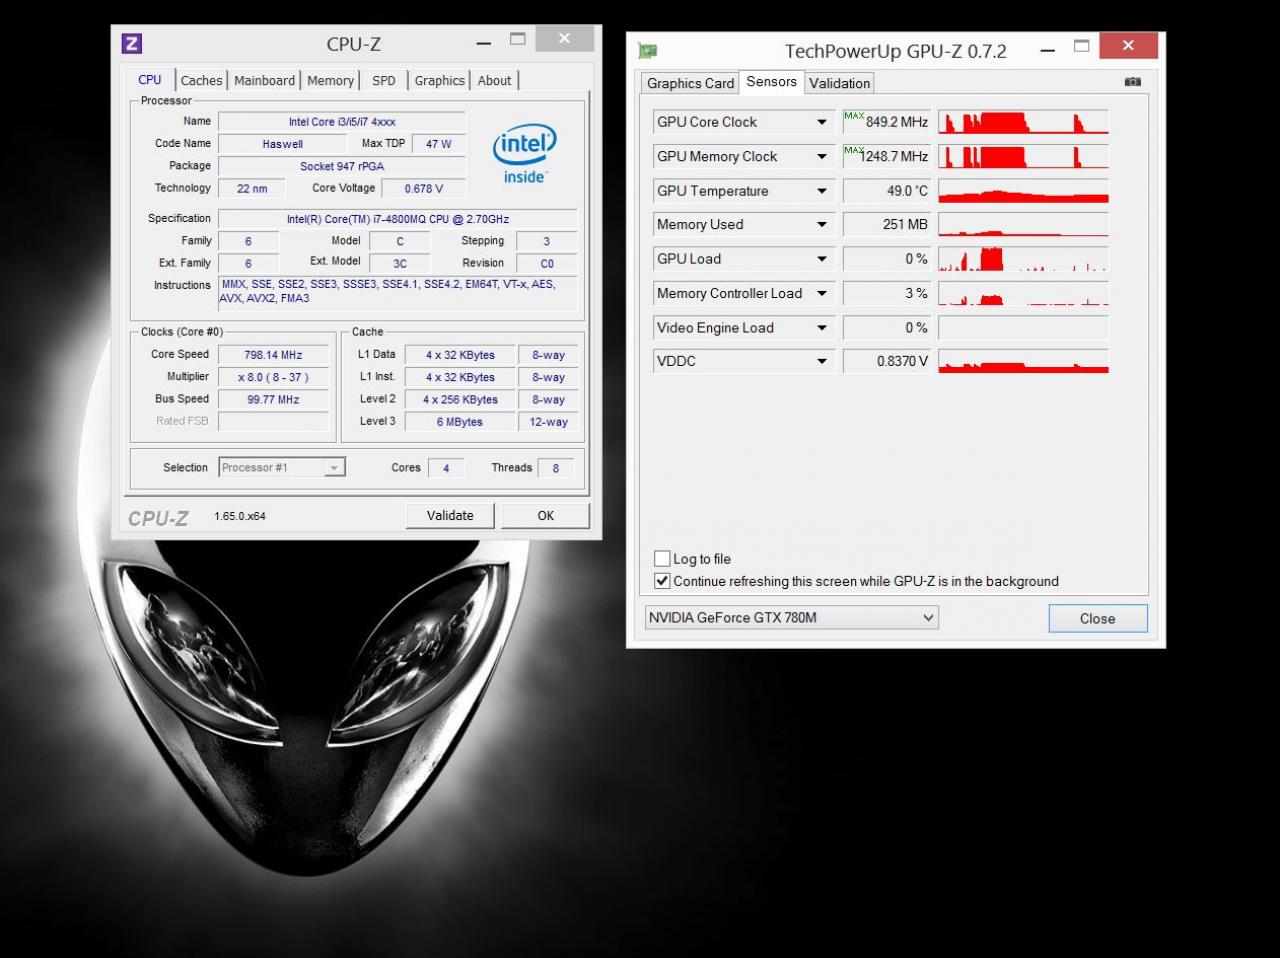The image size is (1280, 958).
Task: Click the x 8.0 ( 8 - 37 ) multiplier value
Action: point(273,377)
